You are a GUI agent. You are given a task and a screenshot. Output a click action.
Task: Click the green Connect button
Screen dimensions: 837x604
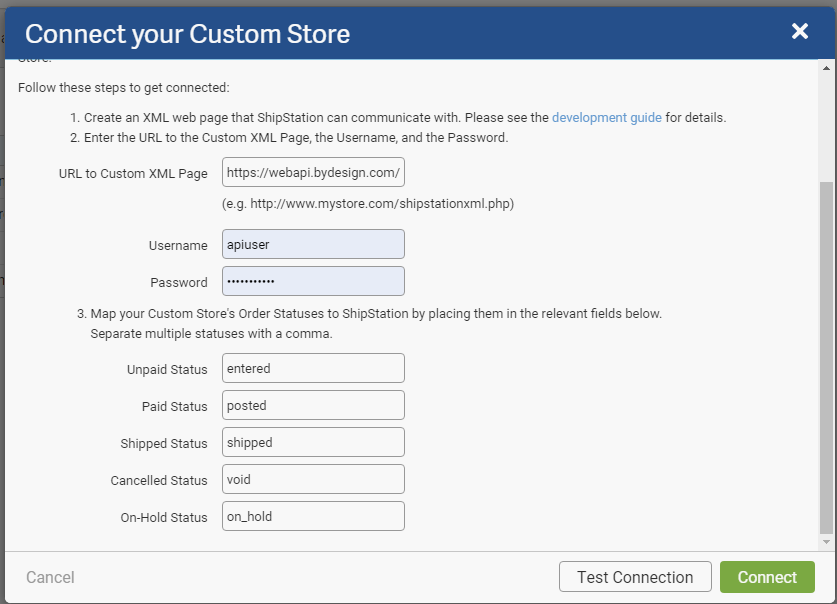tap(767, 577)
